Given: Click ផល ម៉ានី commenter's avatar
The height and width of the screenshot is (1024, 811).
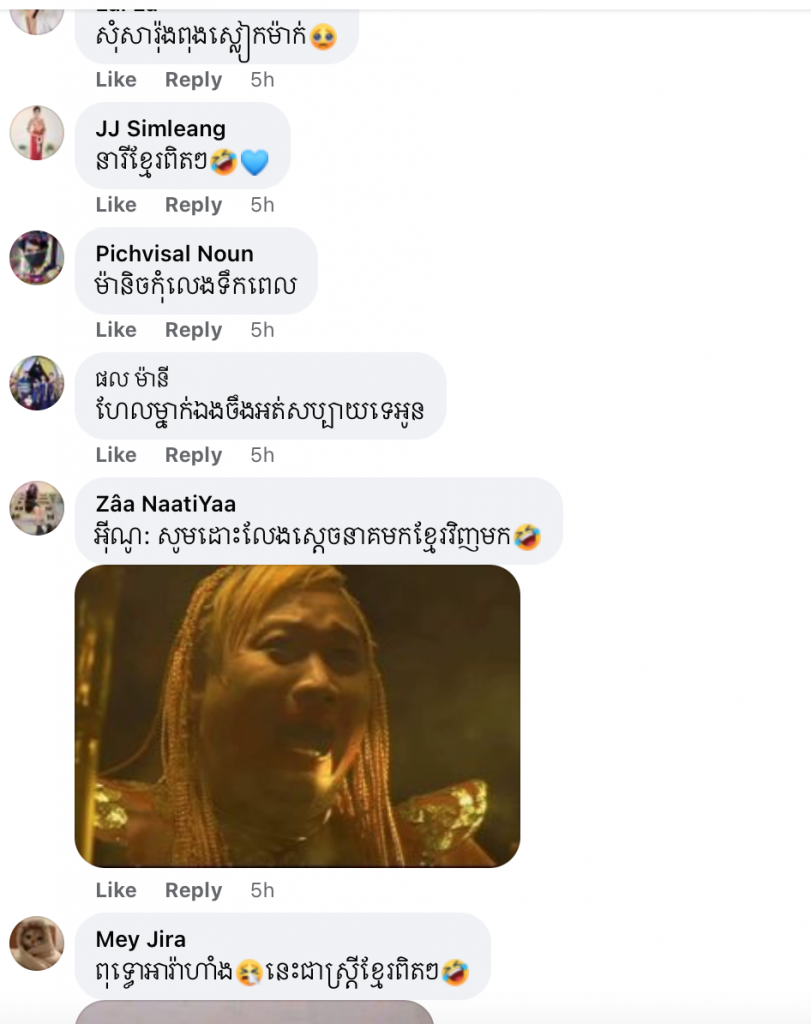Looking at the screenshot, I should (x=37, y=383).
